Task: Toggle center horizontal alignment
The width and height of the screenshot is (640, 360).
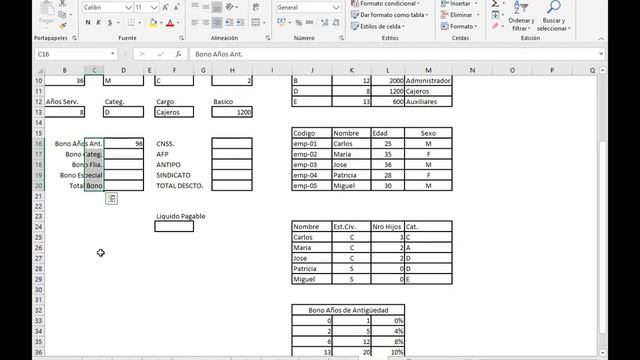Action: (x=206, y=22)
